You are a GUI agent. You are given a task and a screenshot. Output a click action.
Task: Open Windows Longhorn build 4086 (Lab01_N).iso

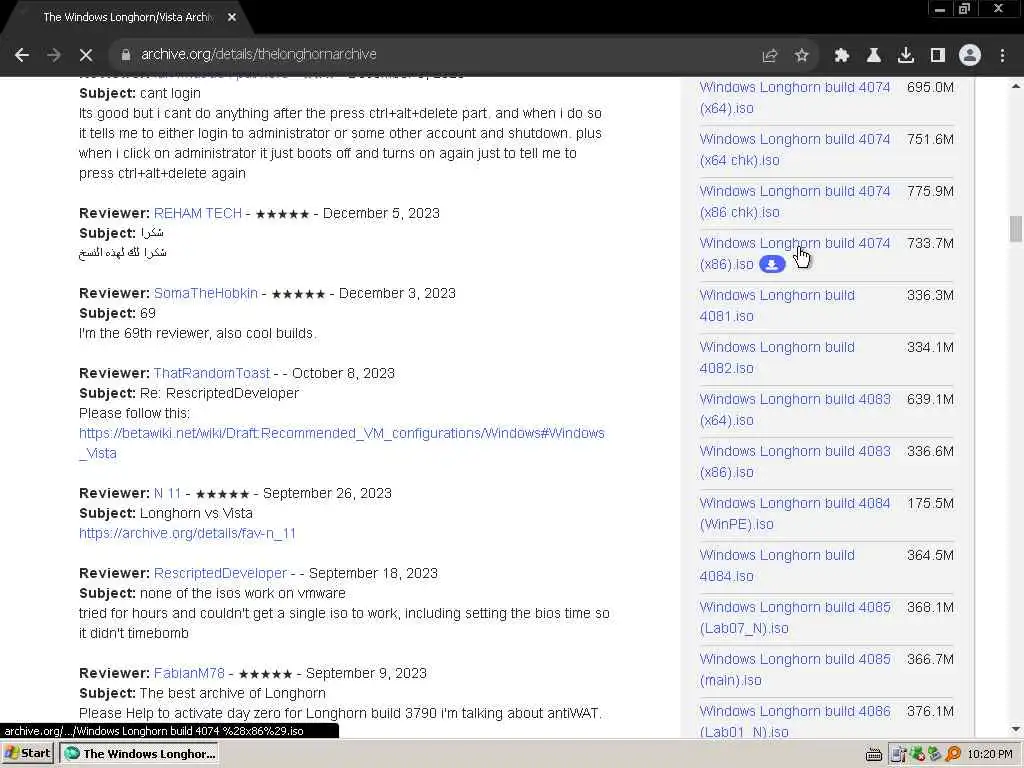coord(795,721)
